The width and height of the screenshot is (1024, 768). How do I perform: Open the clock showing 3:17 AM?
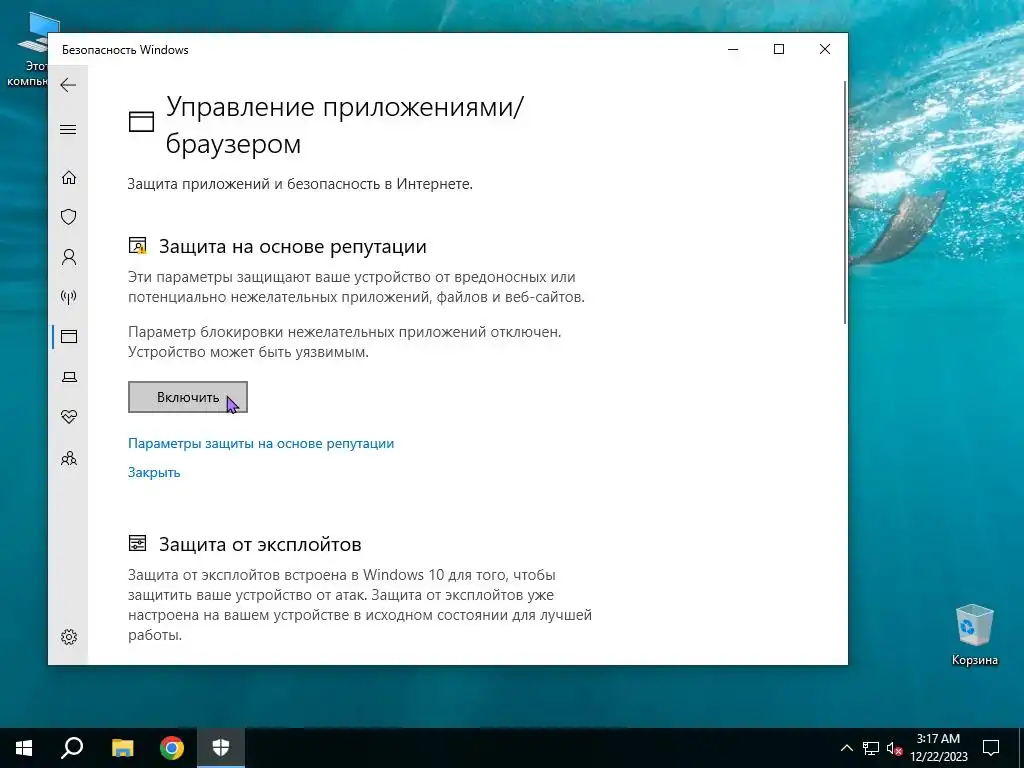[938, 748]
